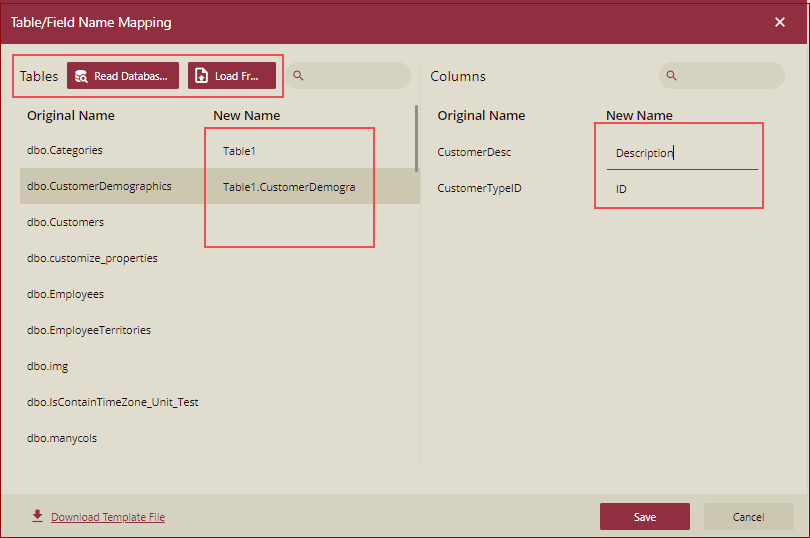
Task: Click the Description new name field
Action: tap(682, 153)
